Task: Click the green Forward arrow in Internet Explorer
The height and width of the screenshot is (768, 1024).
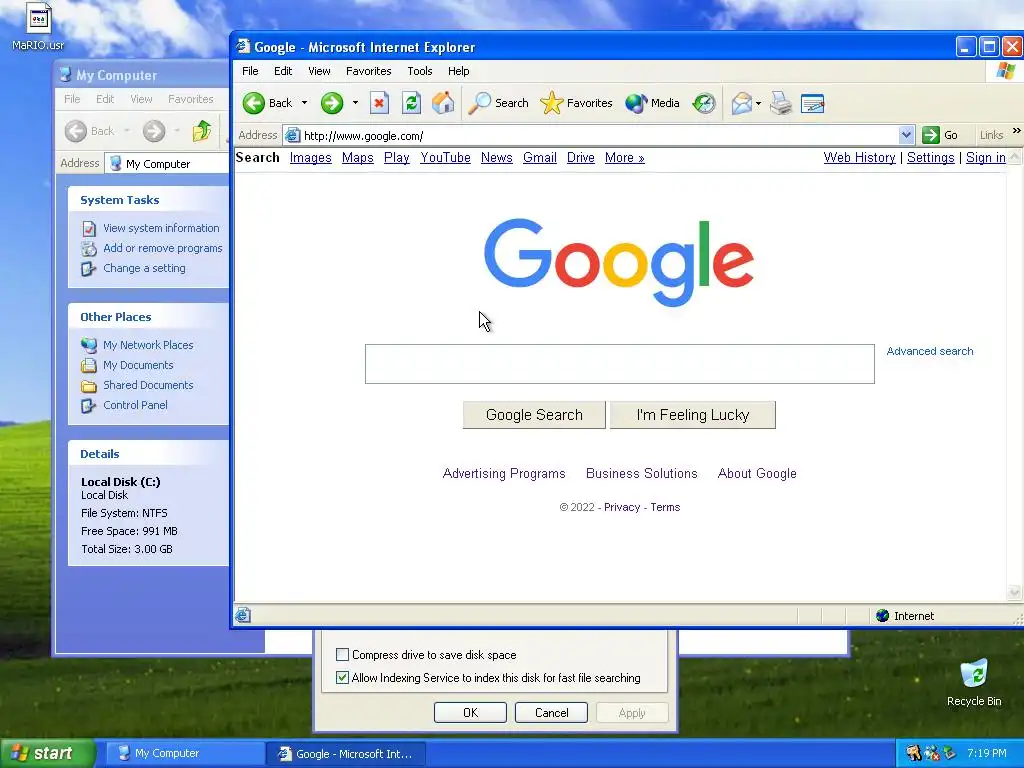Action: tap(332, 103)
